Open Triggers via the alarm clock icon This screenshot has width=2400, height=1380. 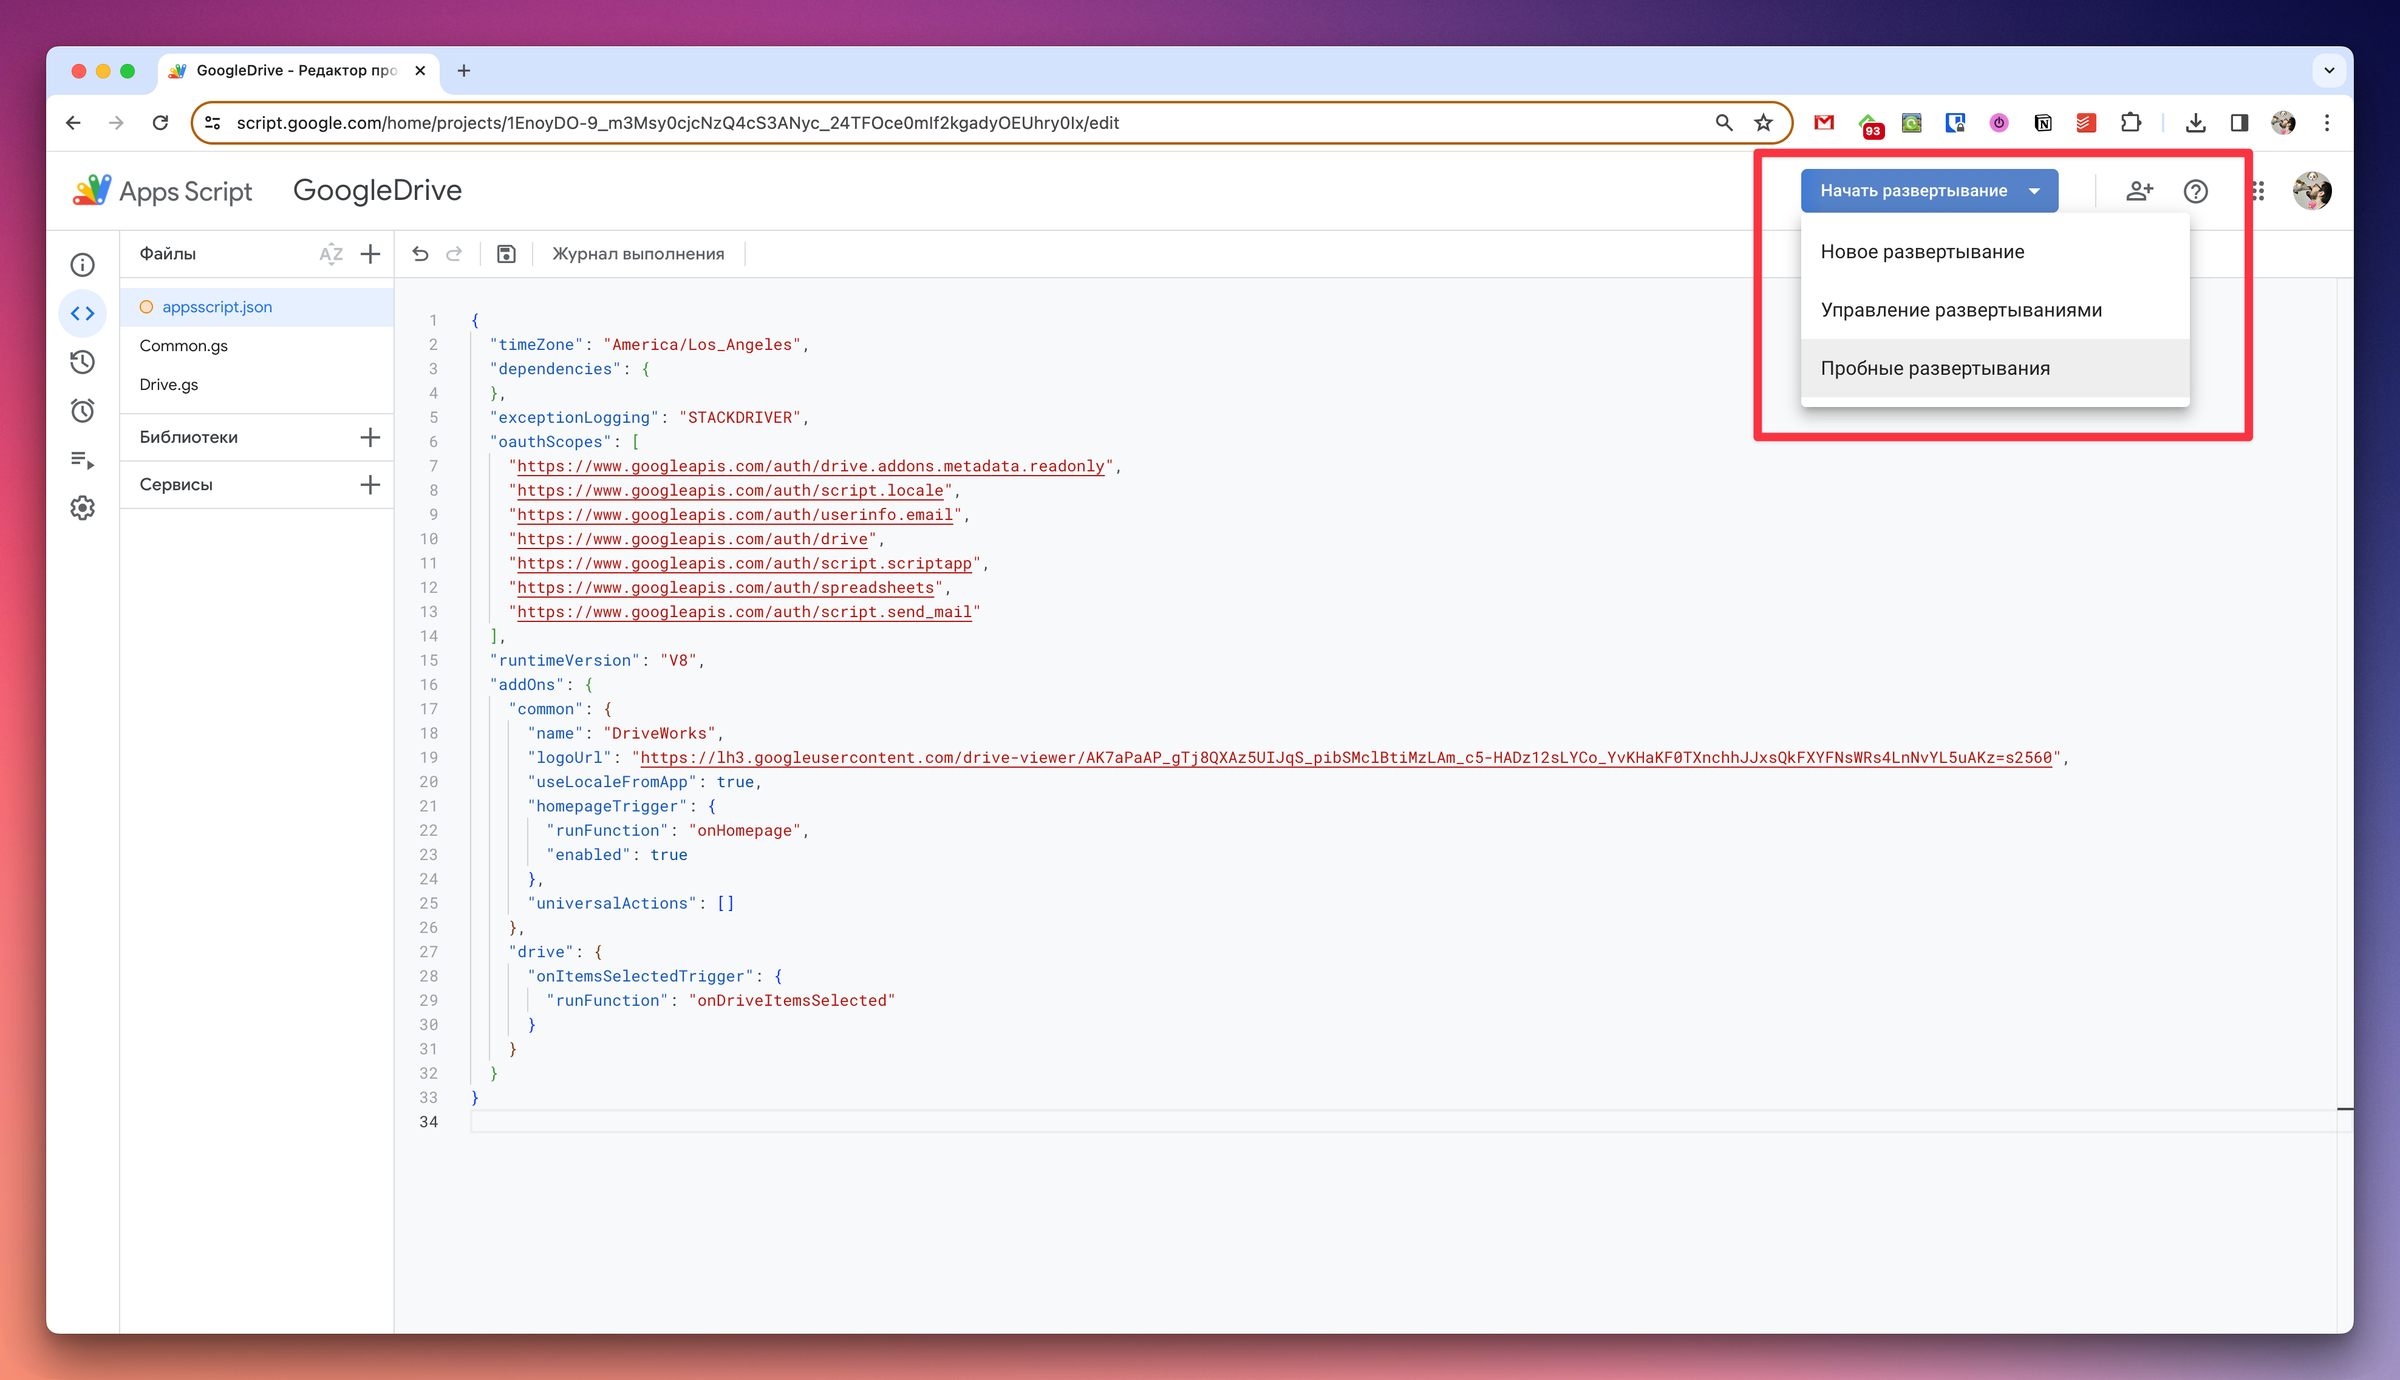pyautogui.click(x=83, y=411)
